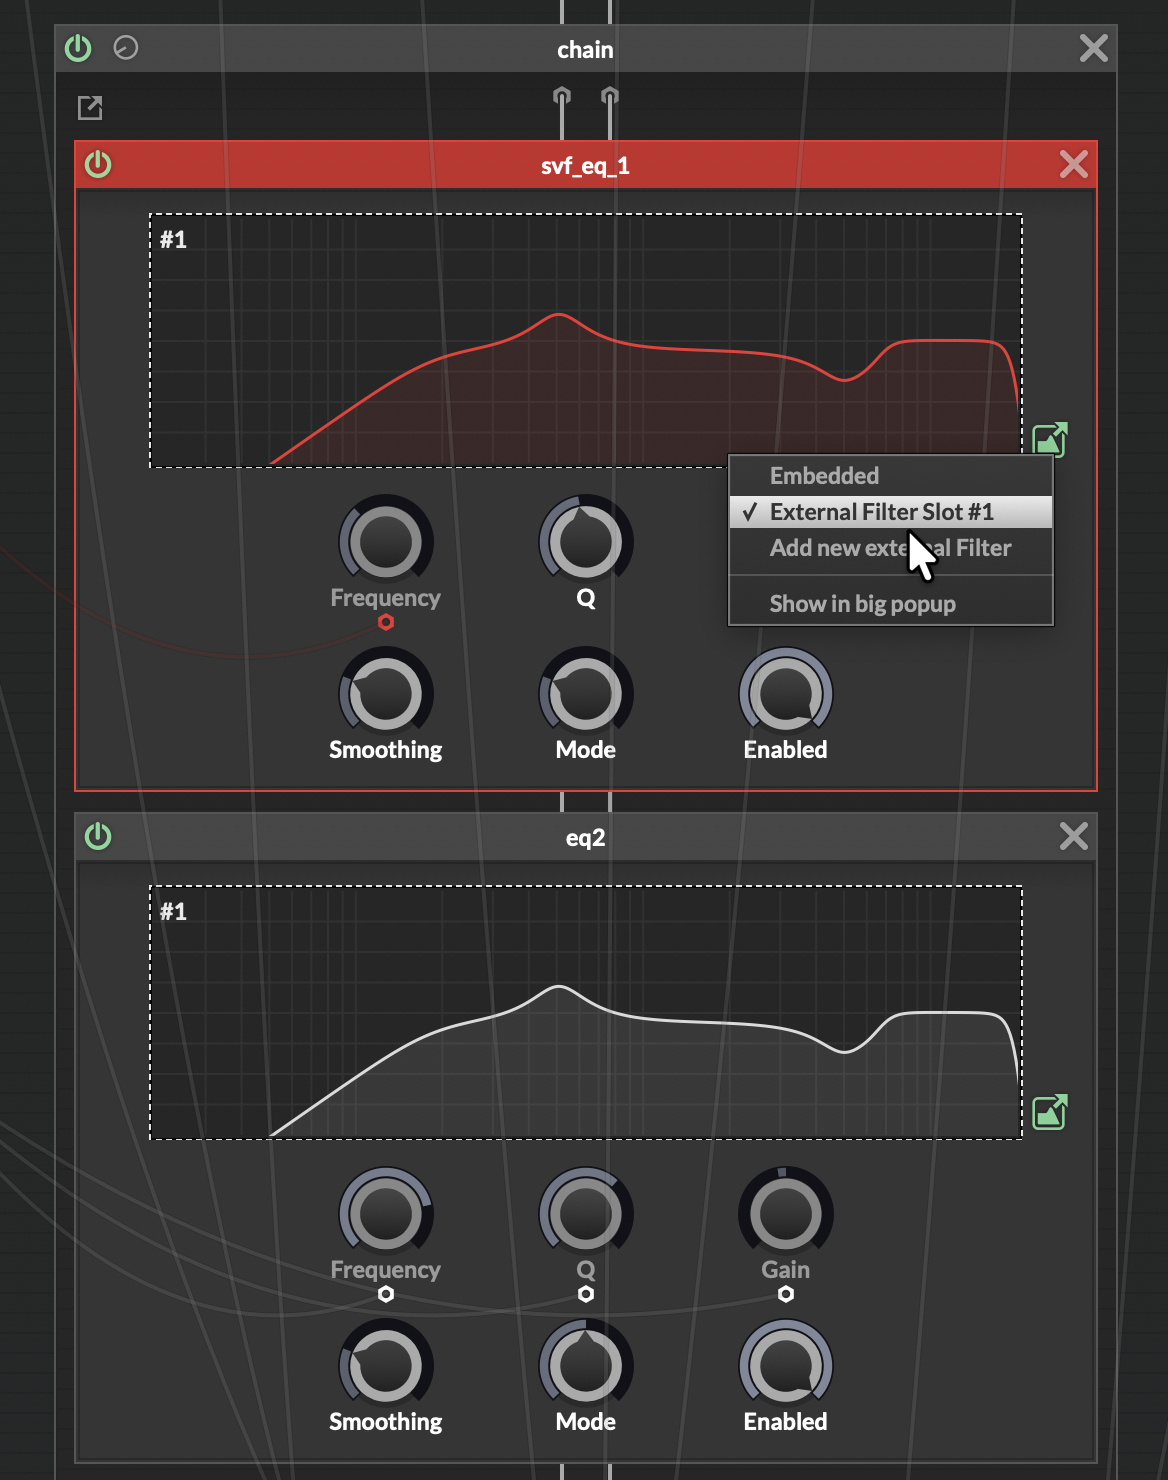
Task: Click the Q knob in svf_eq_1
Action: 585,541
